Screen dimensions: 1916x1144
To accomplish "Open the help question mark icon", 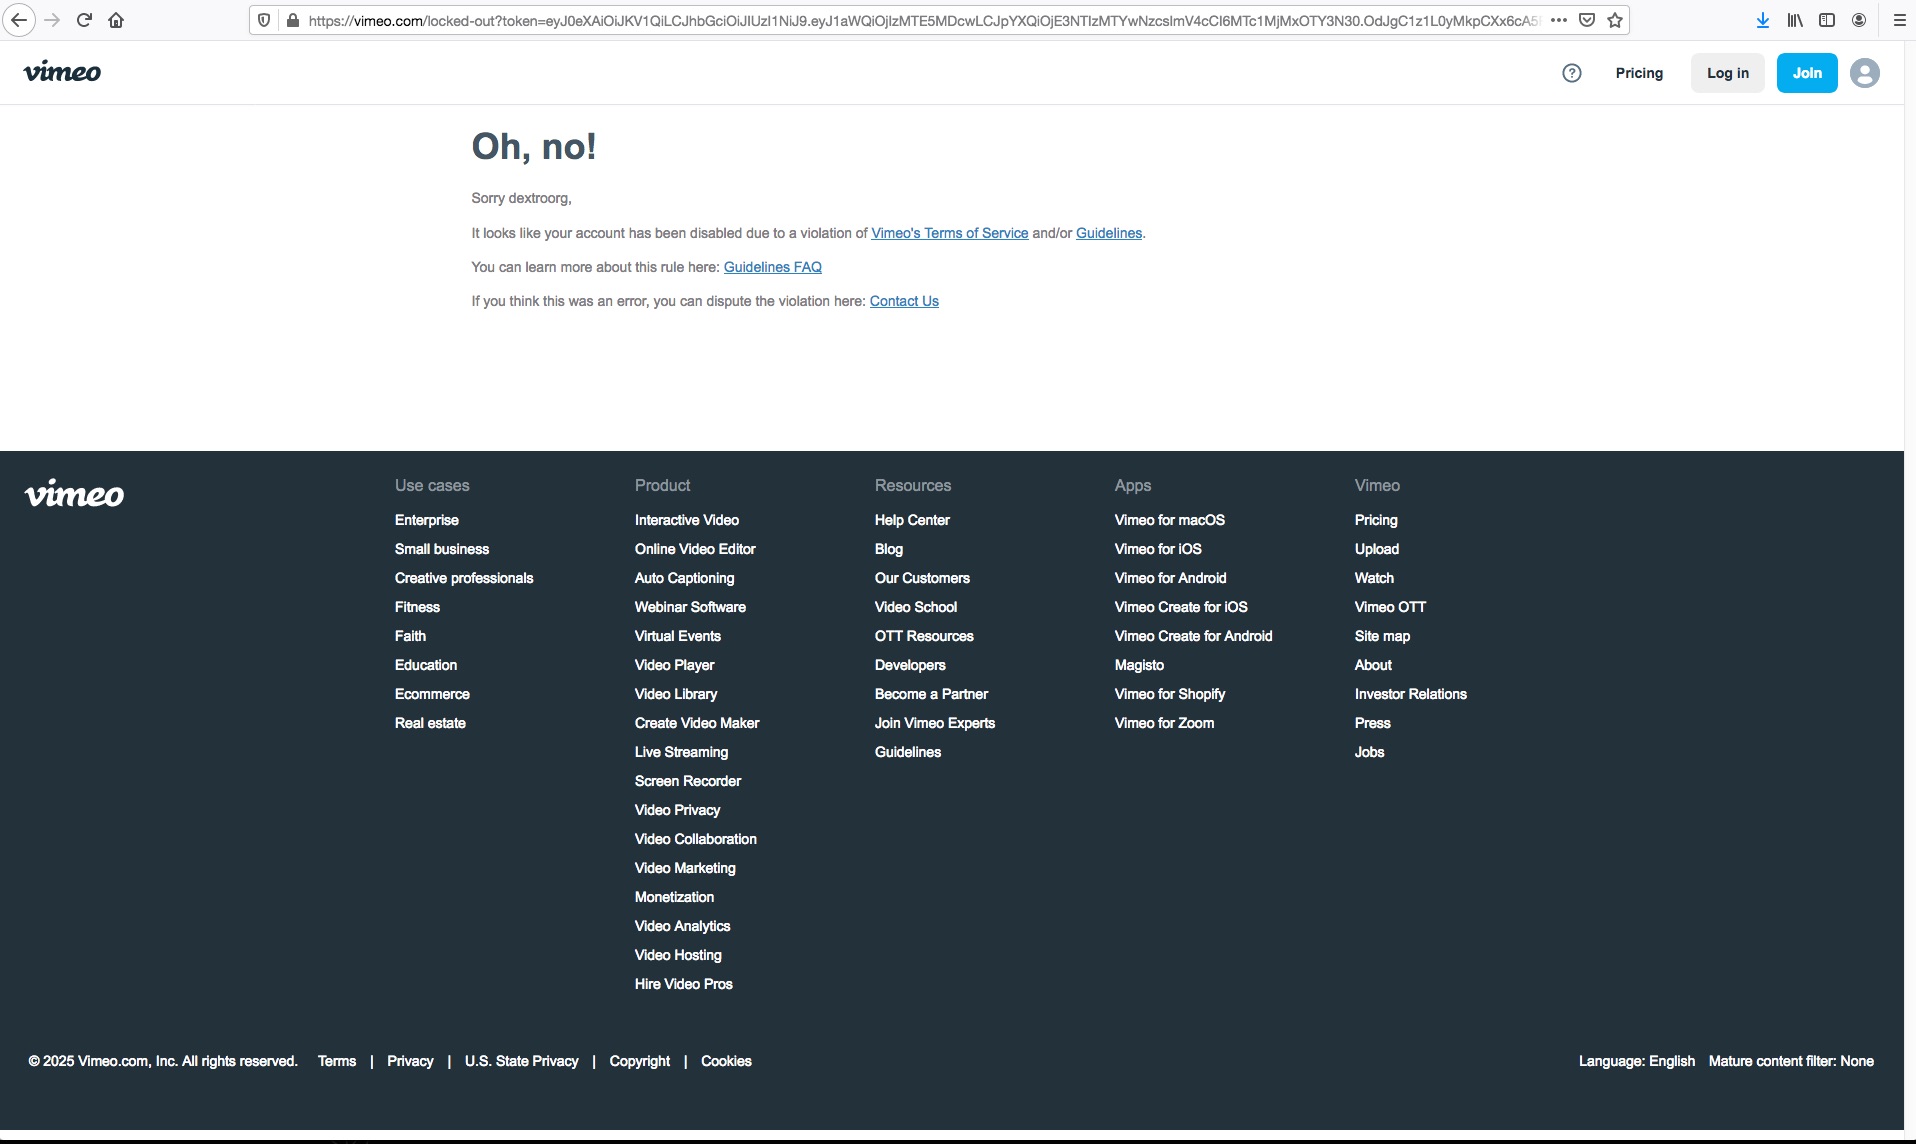I will (x=1572, y=73).
